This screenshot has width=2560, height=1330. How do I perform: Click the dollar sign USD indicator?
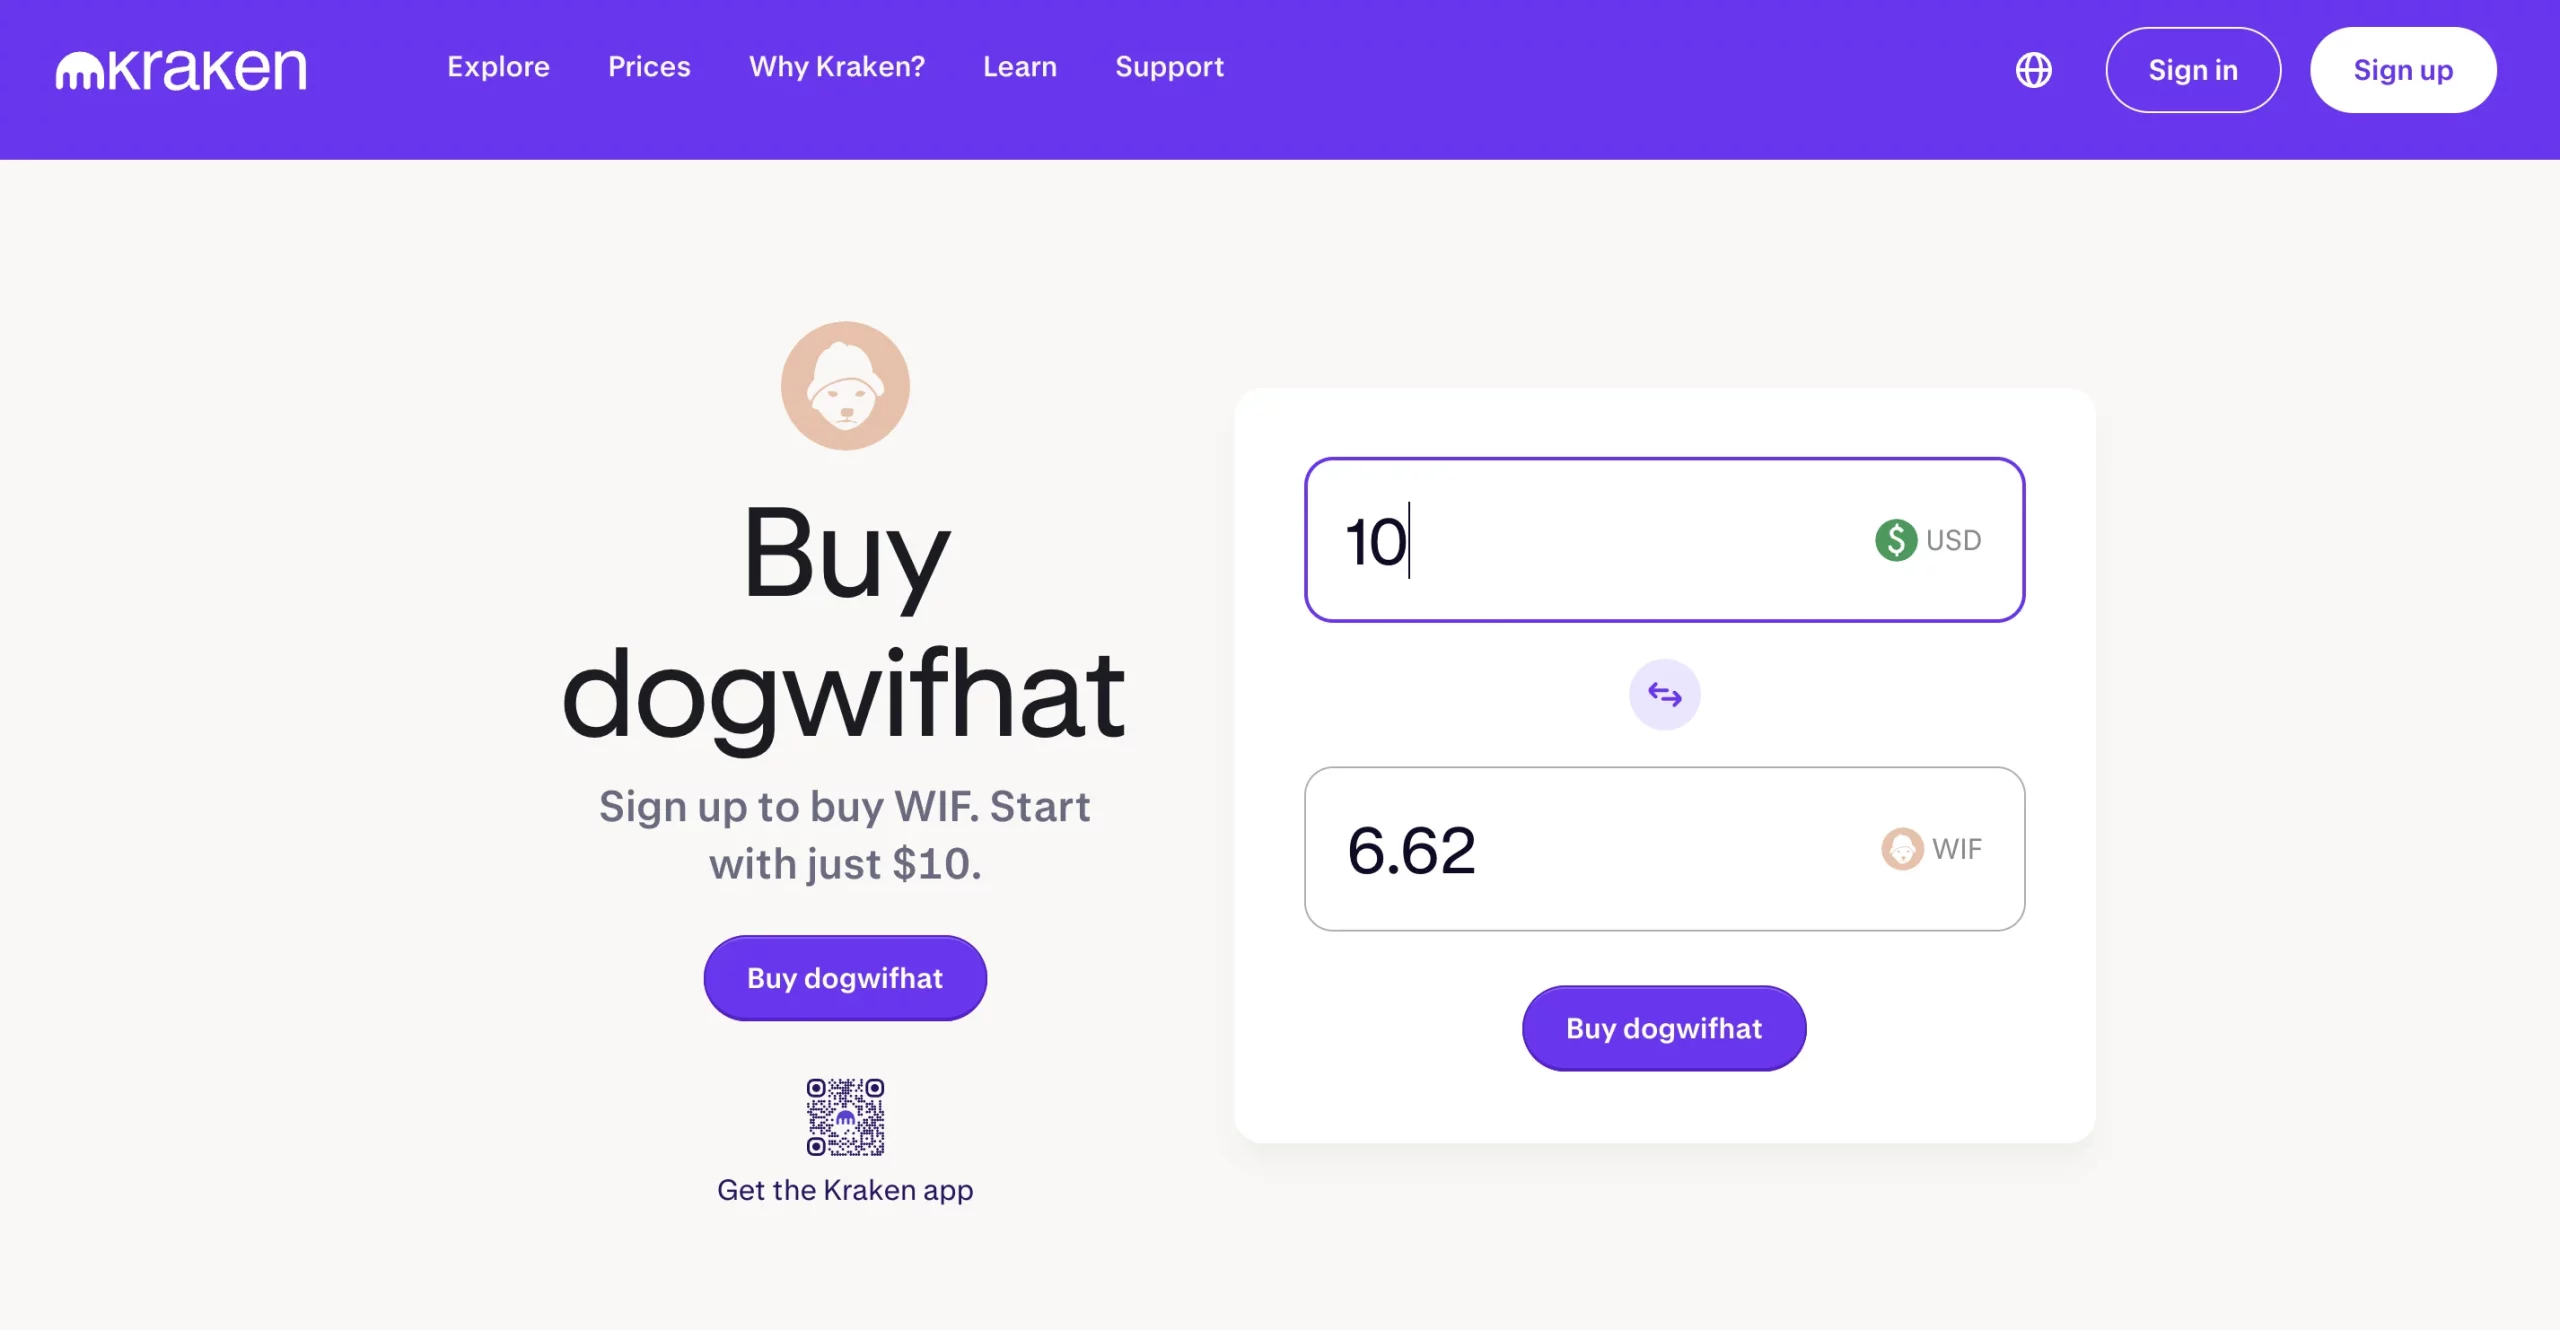1895,538
